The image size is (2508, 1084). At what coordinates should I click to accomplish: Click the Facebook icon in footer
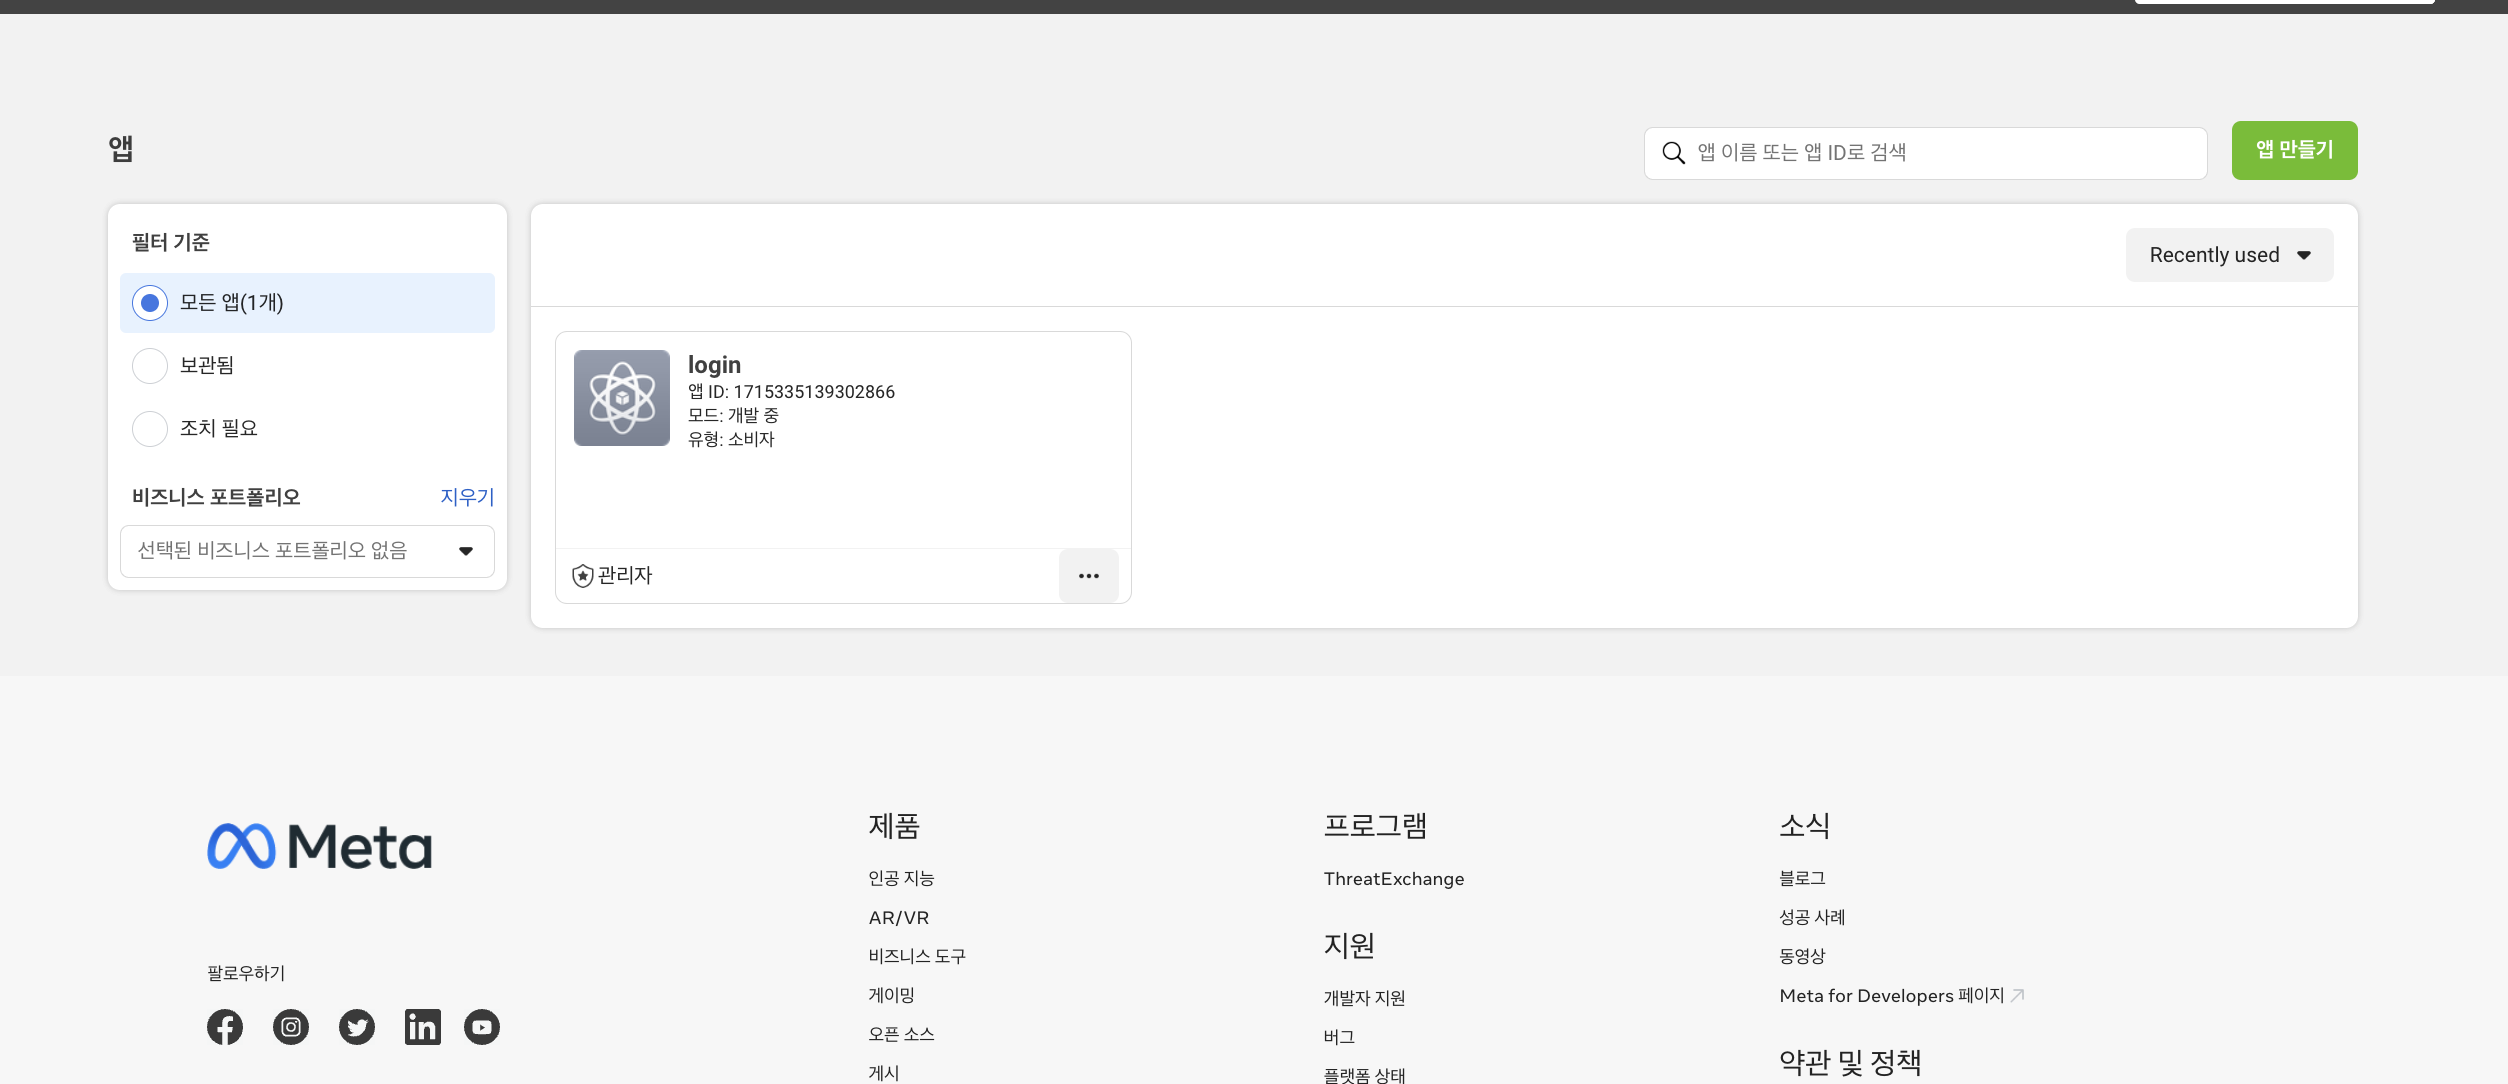tap(225, 1027)
